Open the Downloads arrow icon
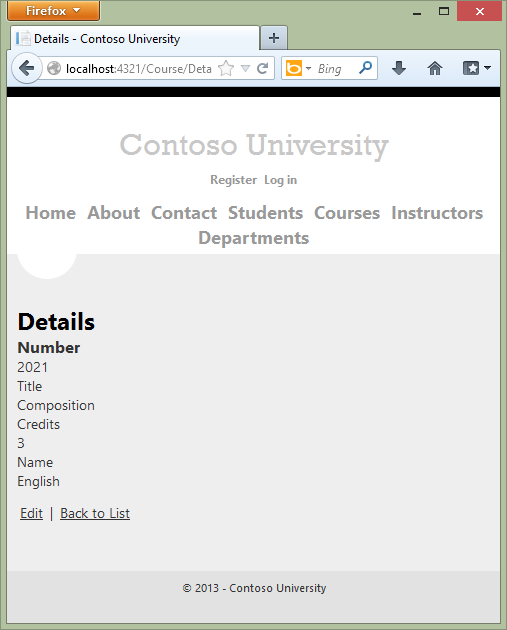Viewport: 507px width, 630px height. (399, 68)
